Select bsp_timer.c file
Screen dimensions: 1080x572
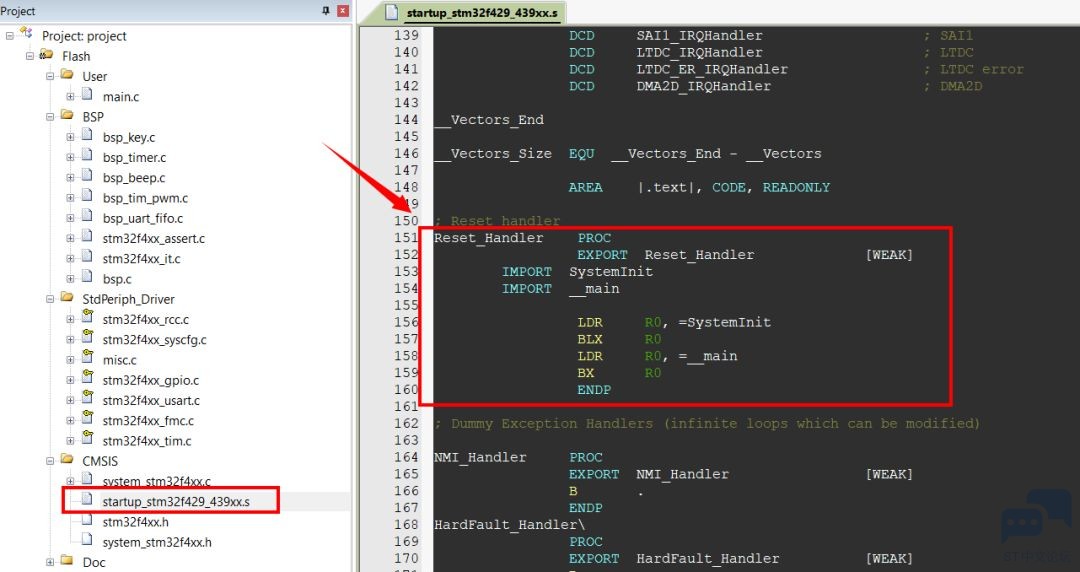click(134, 157)
